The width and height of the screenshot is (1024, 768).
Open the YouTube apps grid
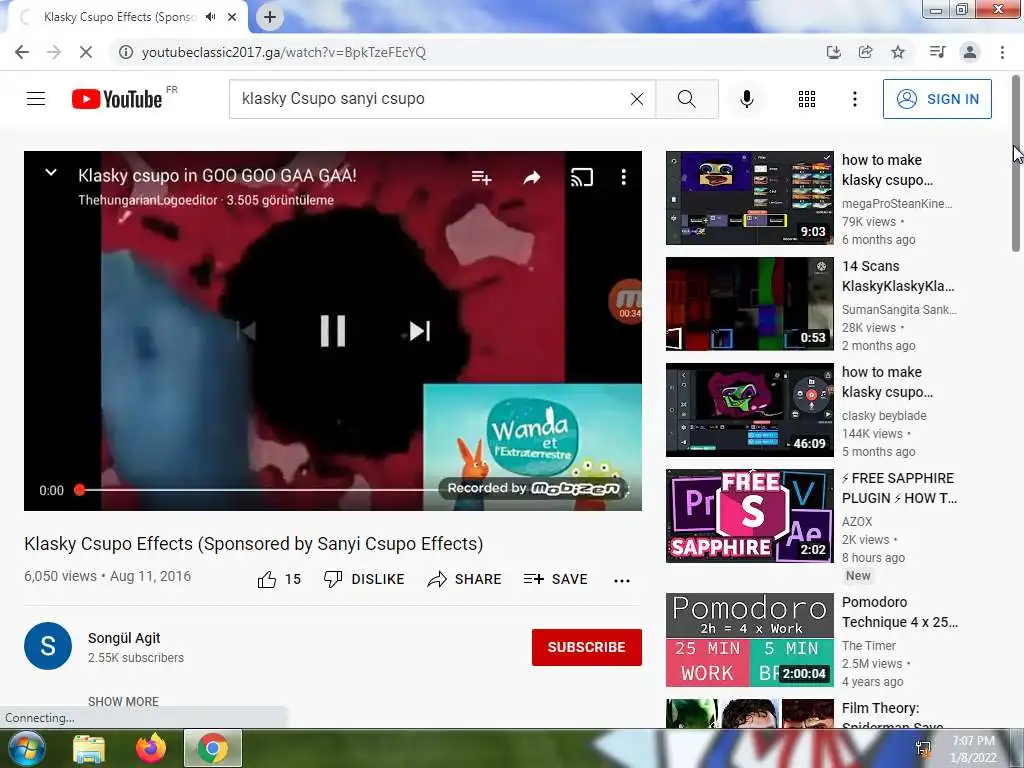(807, 99)
